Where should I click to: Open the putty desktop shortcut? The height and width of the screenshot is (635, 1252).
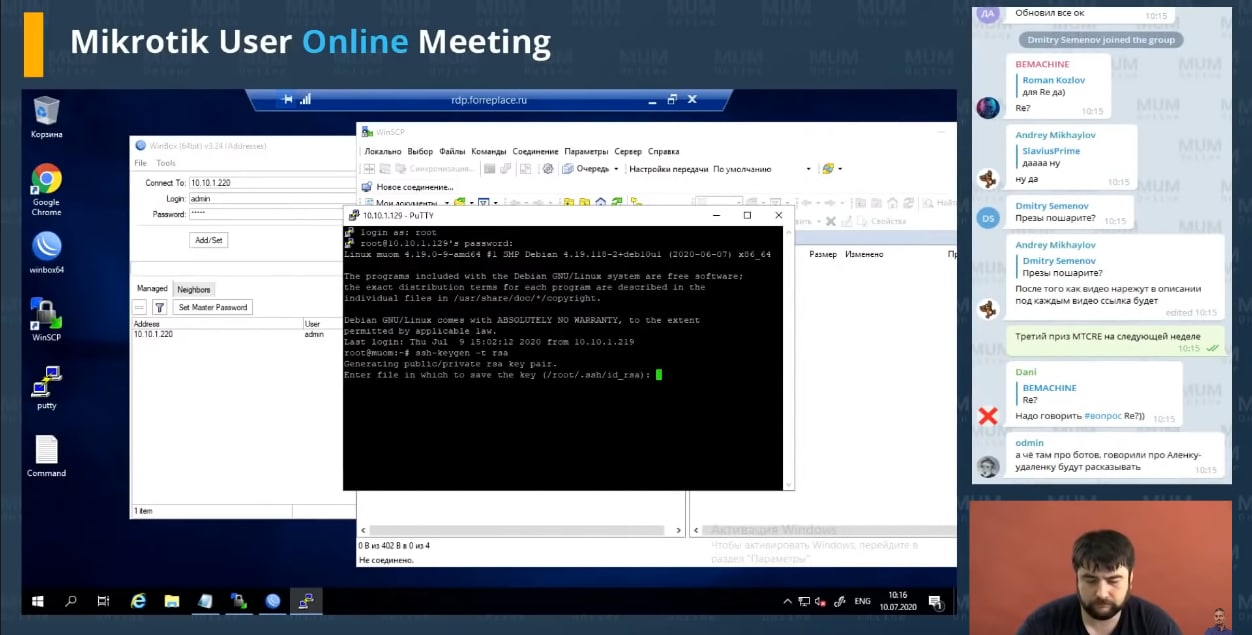pos(46,387)
